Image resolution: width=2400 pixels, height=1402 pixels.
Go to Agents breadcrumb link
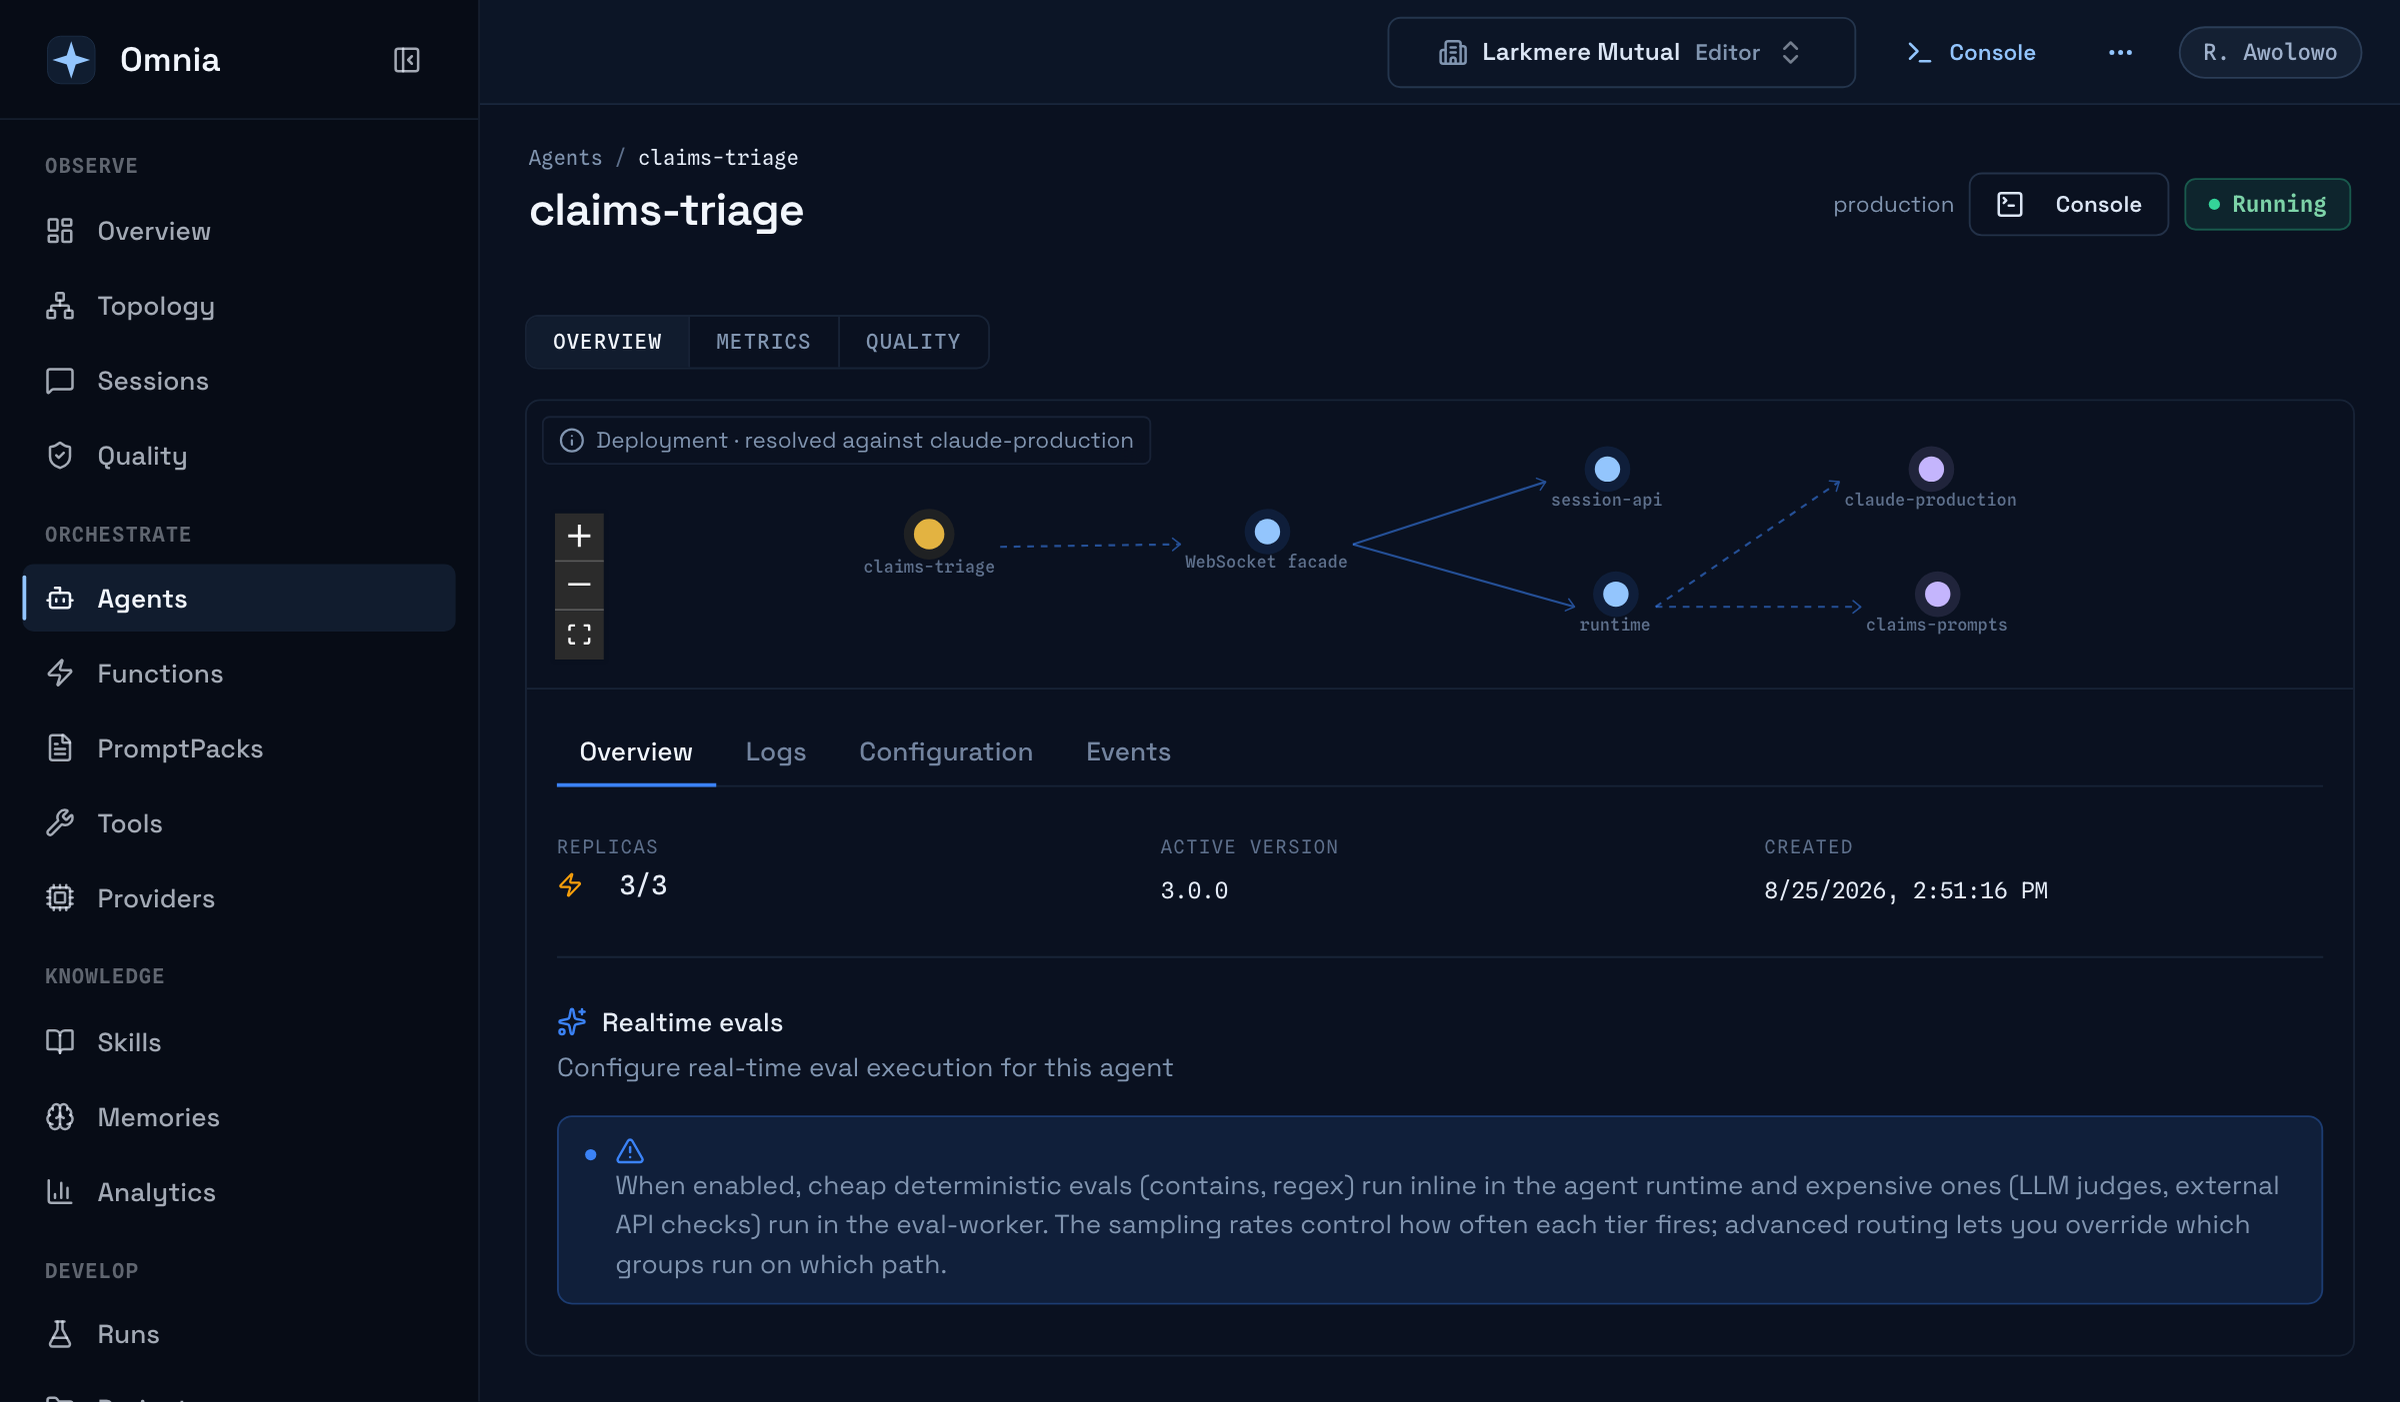click(x=565, y=157)
